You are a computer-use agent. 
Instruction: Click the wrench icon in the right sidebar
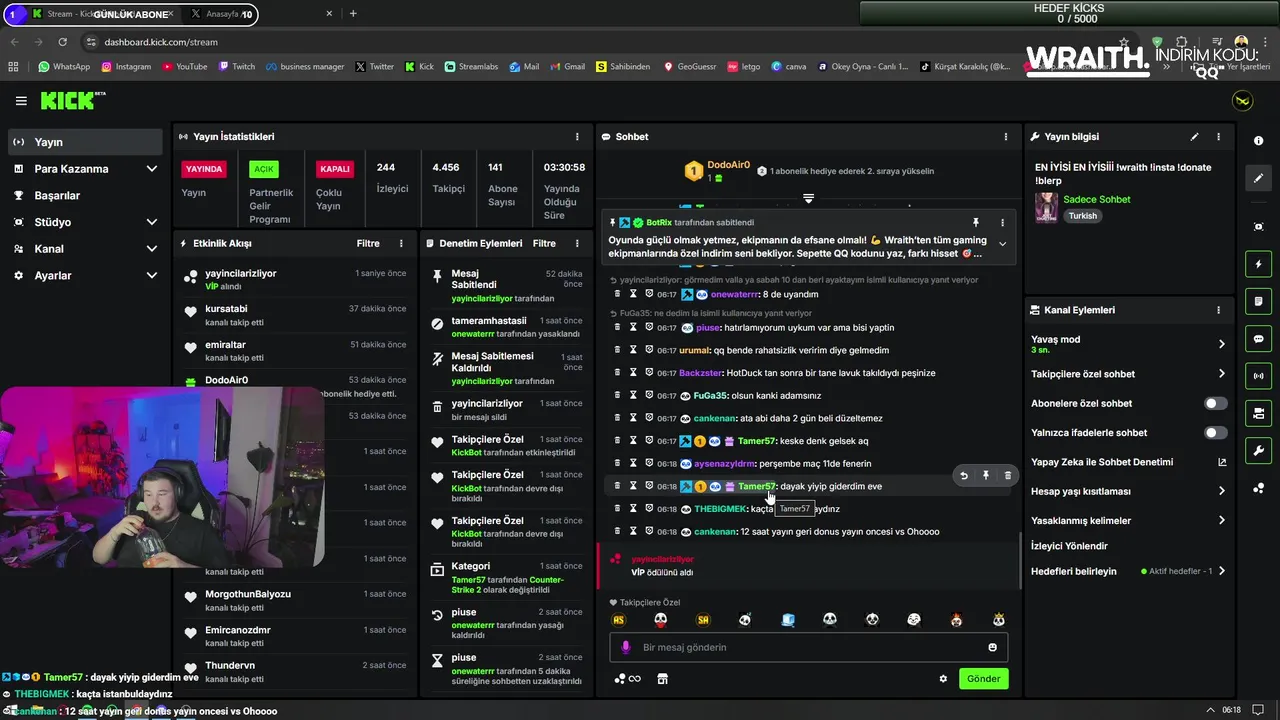pos(1258,450)
